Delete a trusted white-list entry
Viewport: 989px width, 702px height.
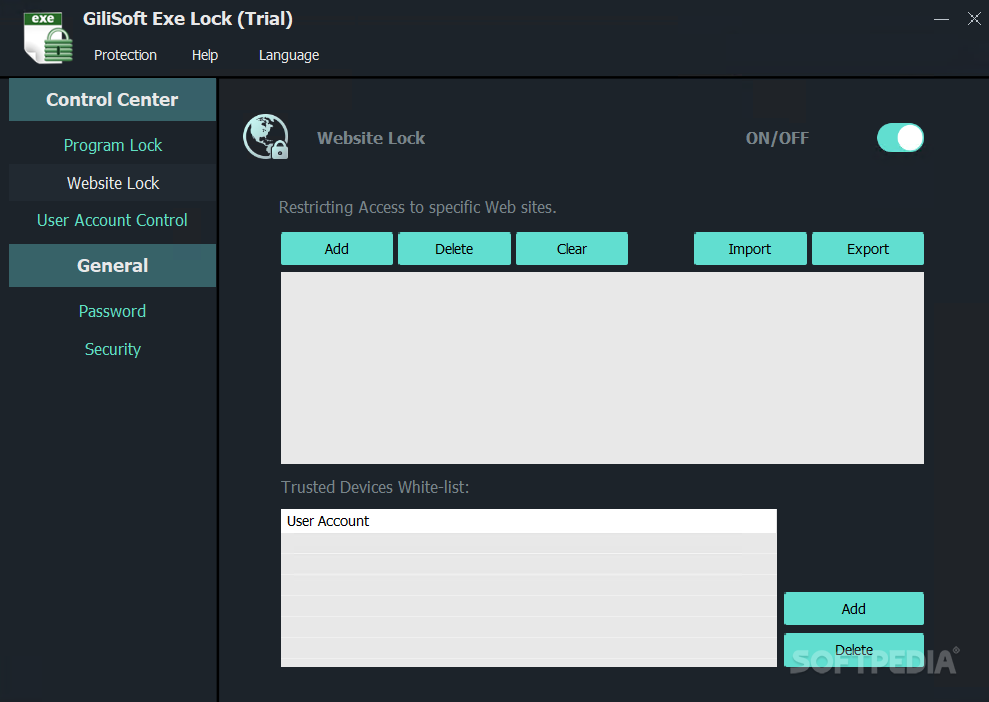[854, 650]
